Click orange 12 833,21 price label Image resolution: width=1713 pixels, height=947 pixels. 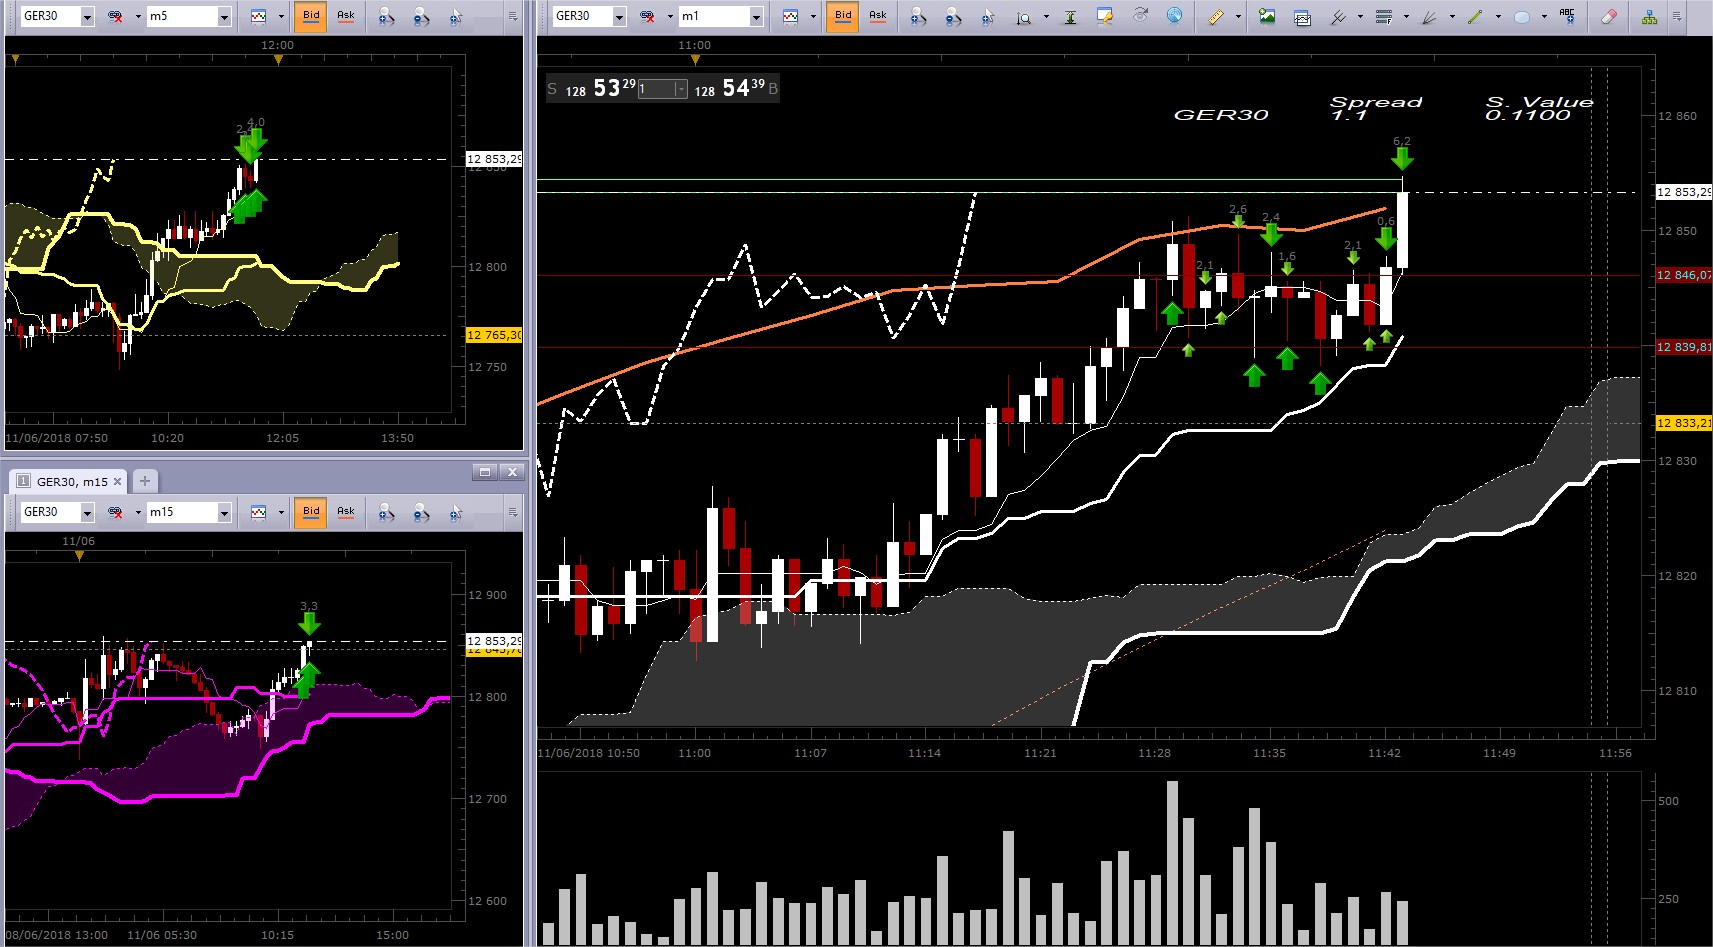1684,423
